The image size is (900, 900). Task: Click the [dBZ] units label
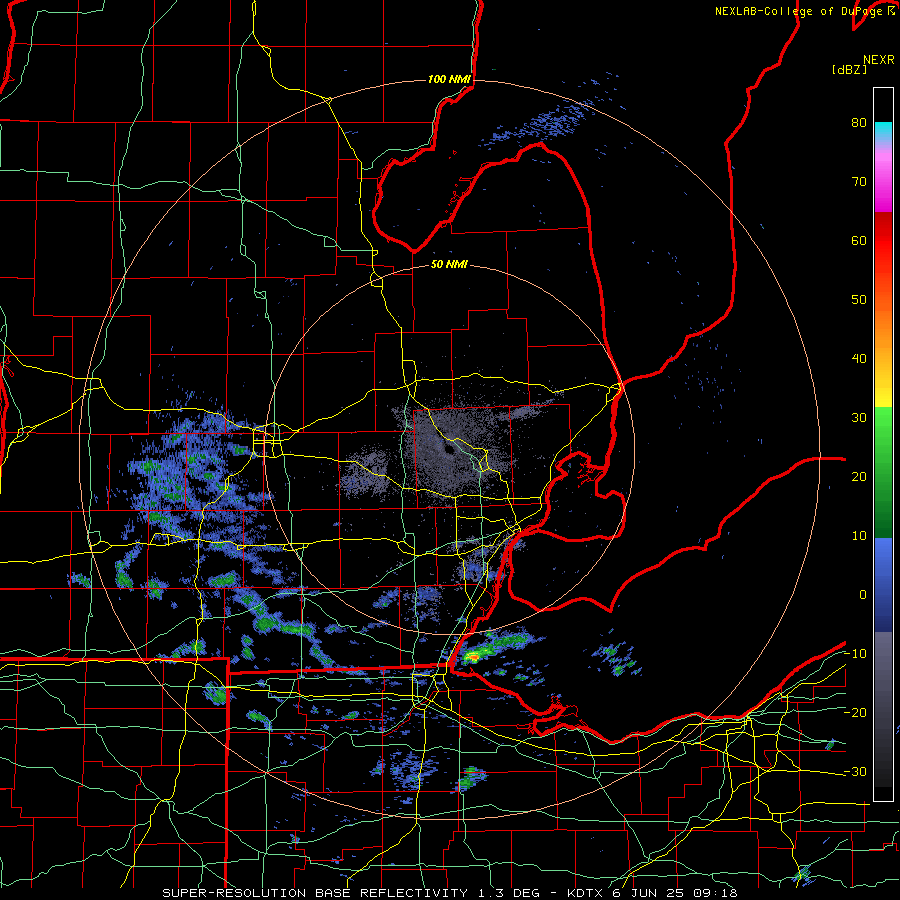(x=849, y=70)
